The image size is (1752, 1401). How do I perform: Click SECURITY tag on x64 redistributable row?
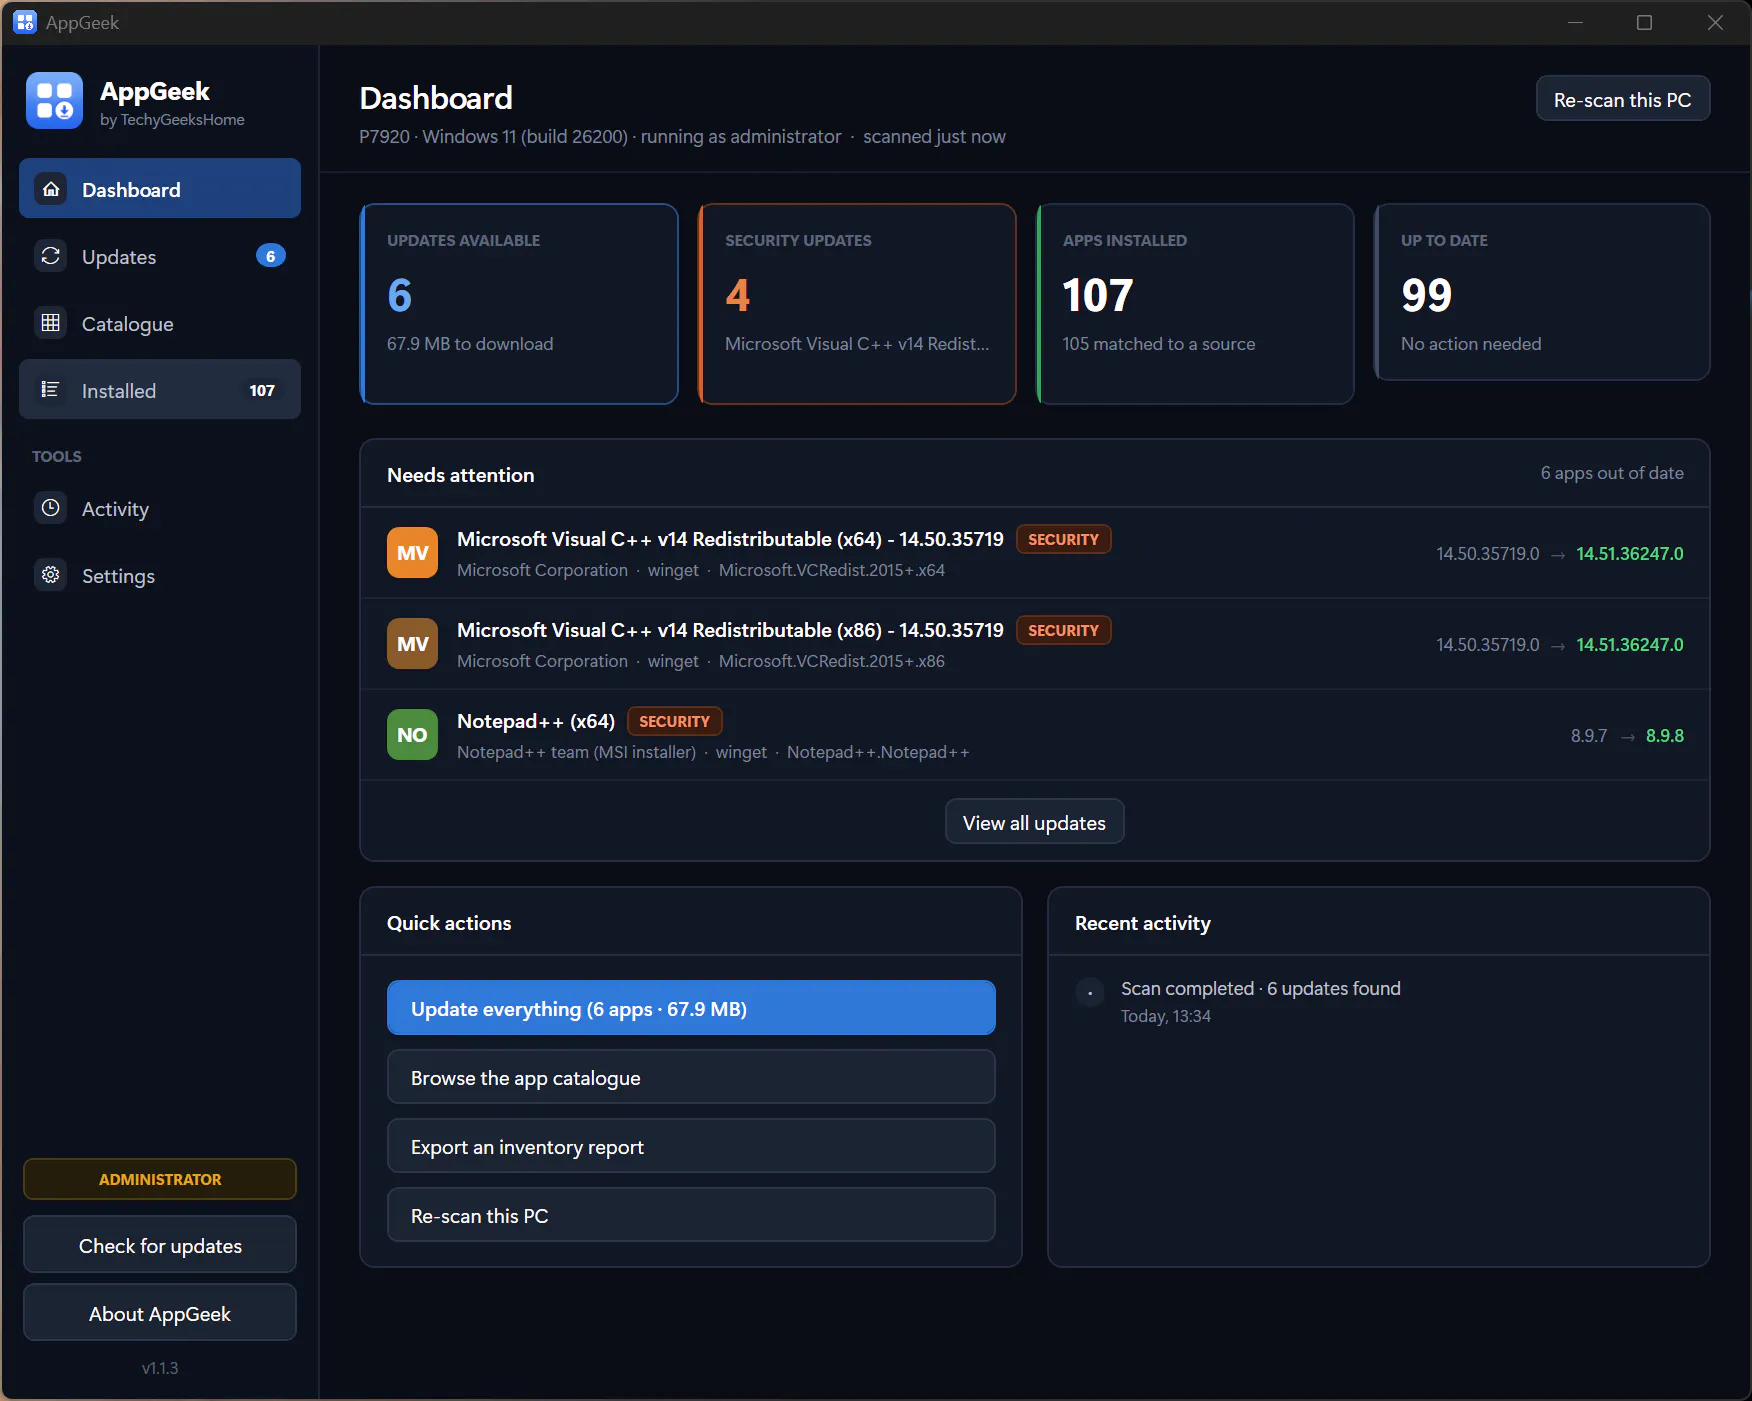point(1063,539)
